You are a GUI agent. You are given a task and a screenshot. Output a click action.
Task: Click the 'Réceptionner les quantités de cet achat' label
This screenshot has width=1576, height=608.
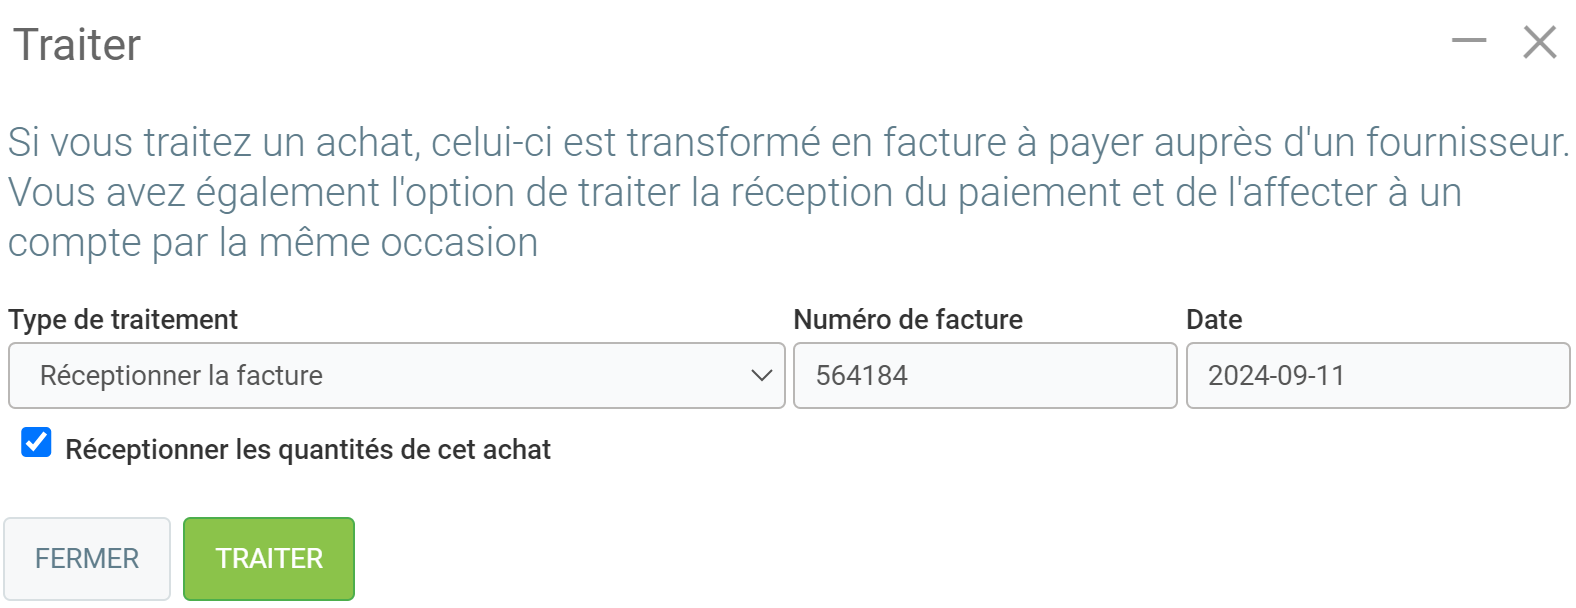pos(308,450)
